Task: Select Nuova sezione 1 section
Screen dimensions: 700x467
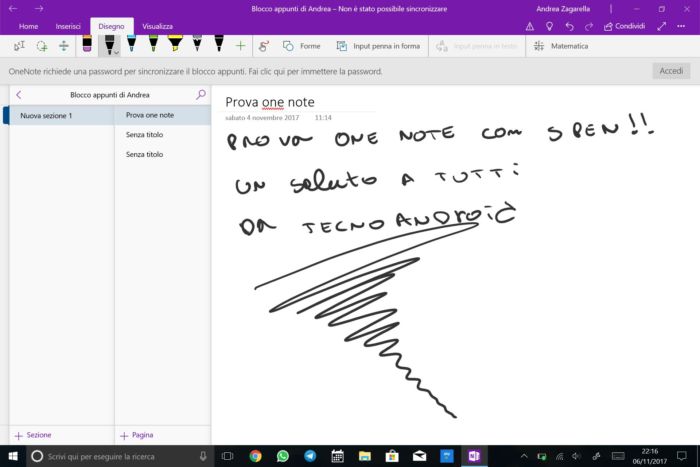Action: point(62,116)
